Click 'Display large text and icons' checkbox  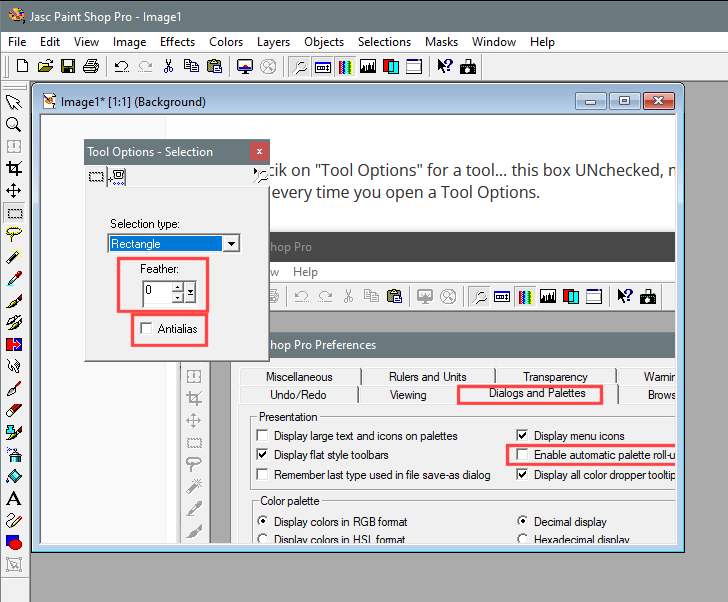[262, 435]
